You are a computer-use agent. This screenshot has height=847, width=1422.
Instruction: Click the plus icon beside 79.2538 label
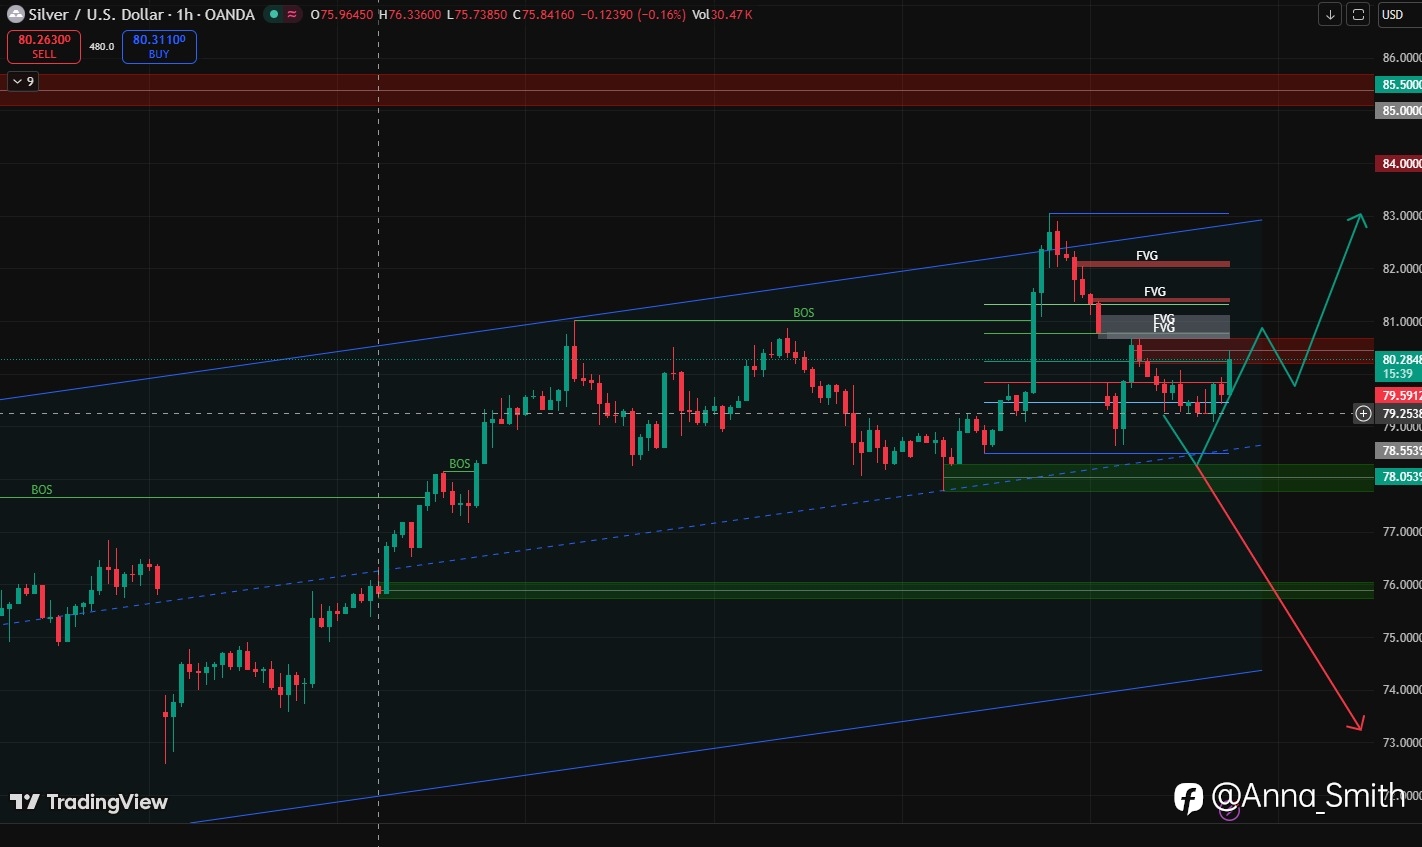[x=1363, y=413]
